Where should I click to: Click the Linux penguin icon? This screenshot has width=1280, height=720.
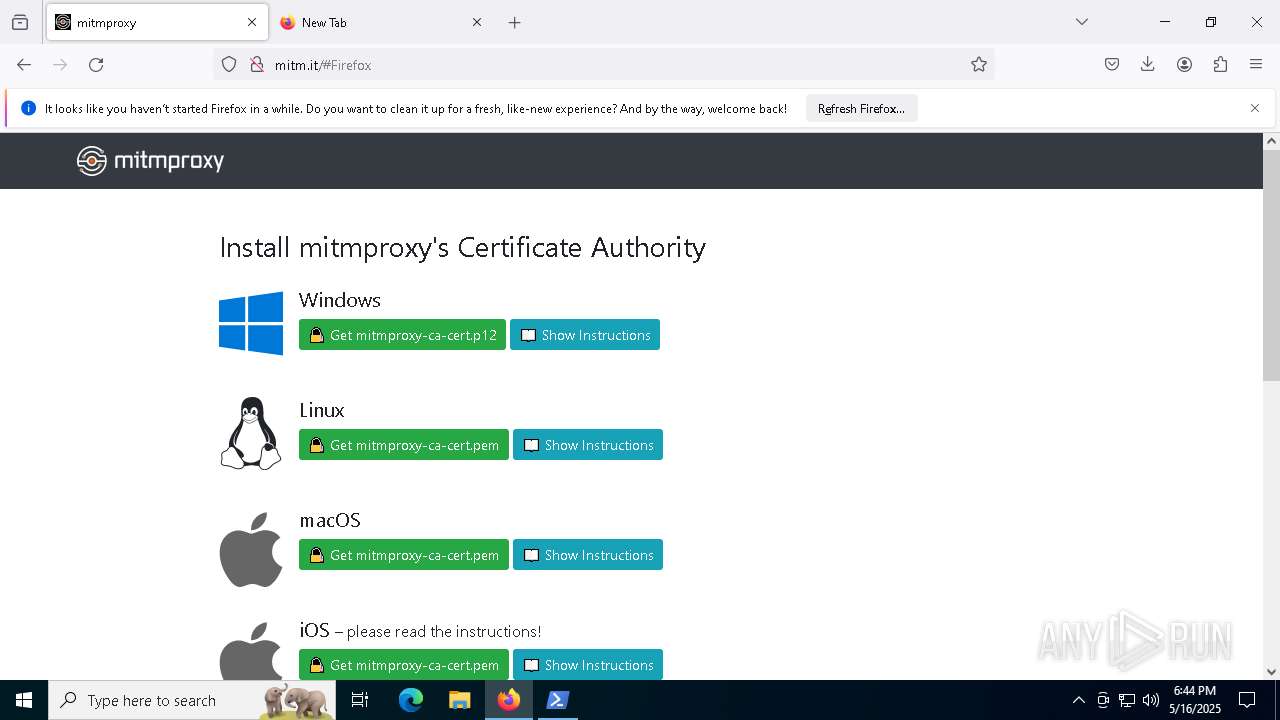click(x=251, y=433)
